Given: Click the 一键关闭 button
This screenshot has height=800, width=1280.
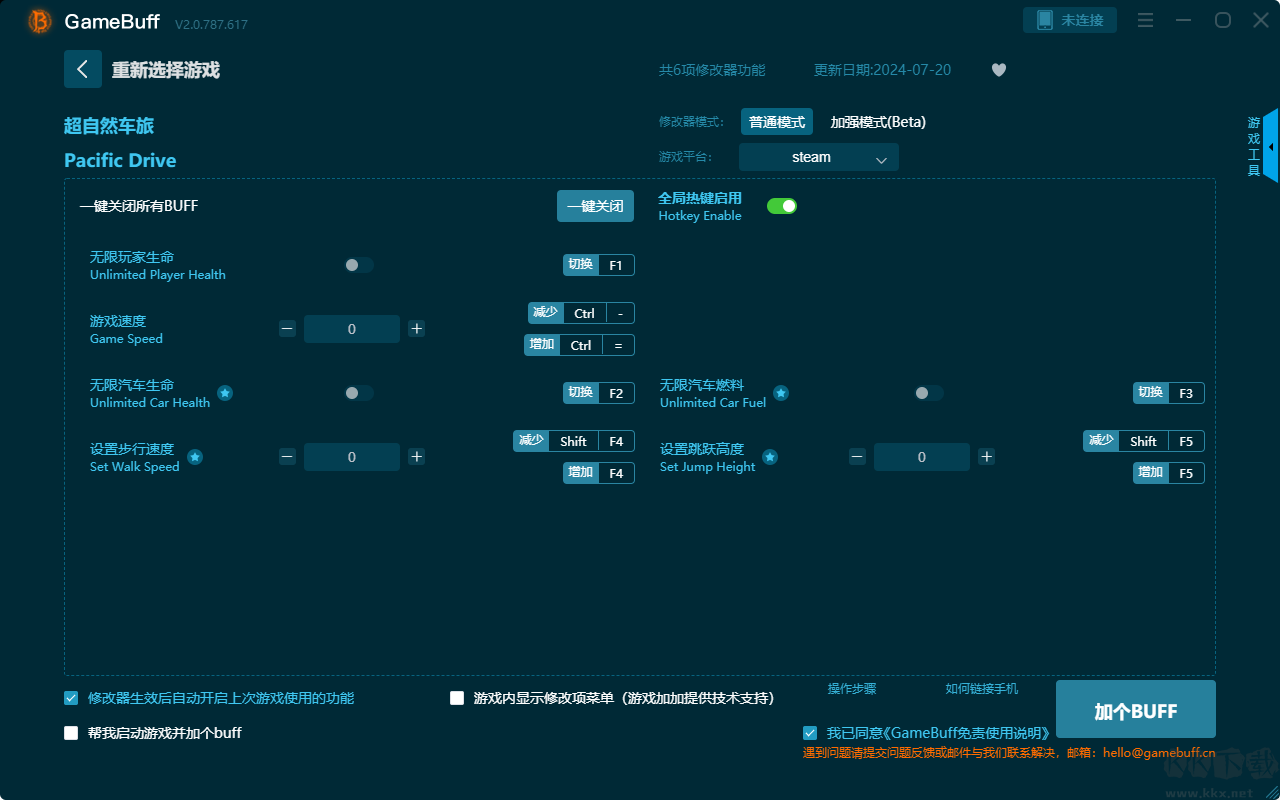Looking at the screenshot, I should pos(596,206).
